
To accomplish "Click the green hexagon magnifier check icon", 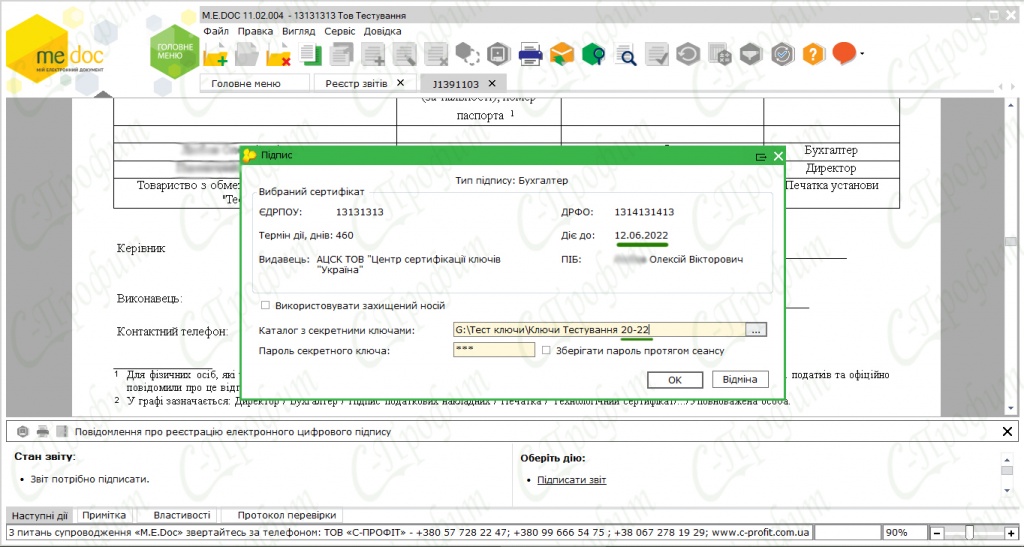I will pyautogui.click(x=594, y=54).
